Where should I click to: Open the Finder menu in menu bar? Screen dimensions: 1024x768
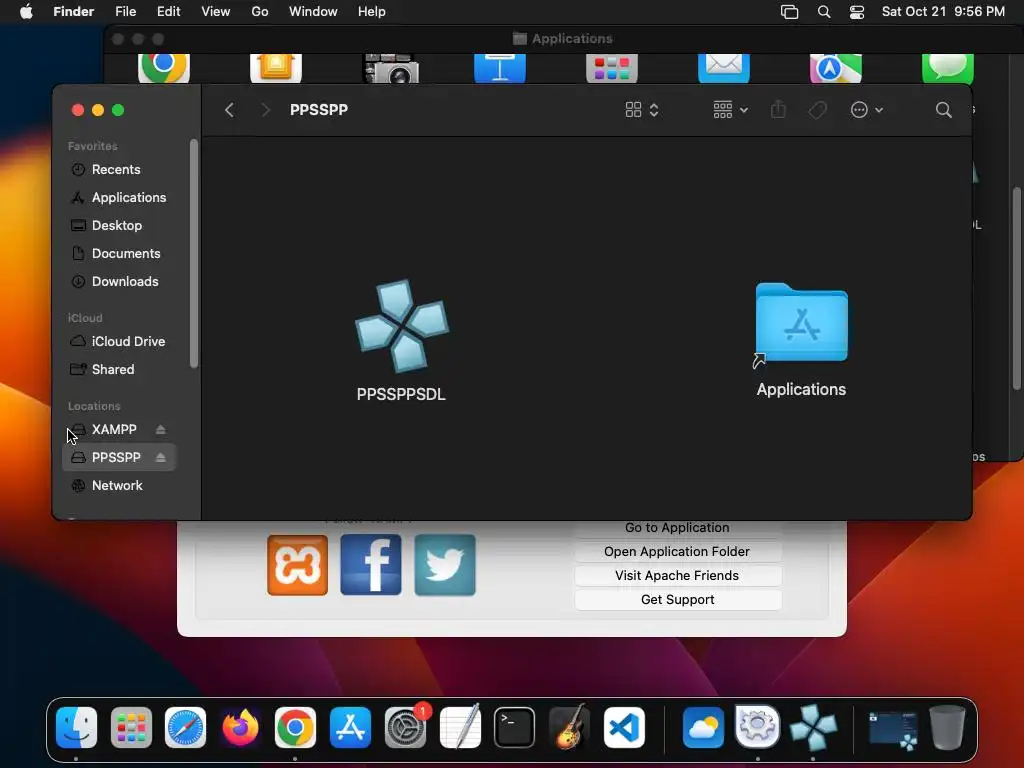coord(73,12)
